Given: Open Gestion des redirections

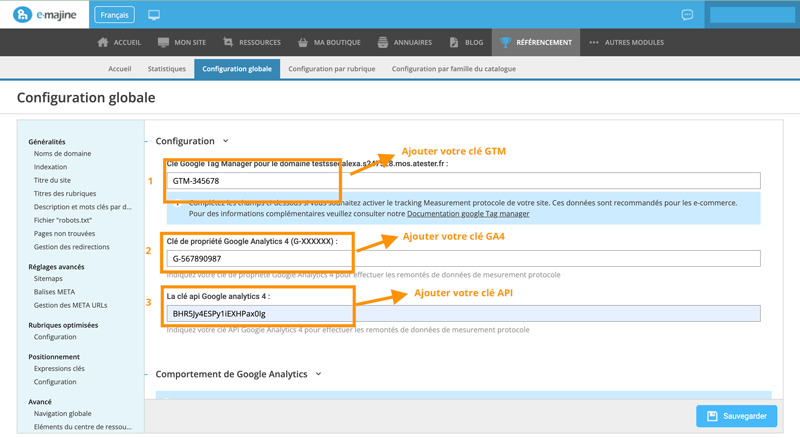Looking at the screenshot, I should [x=71, y=247].
